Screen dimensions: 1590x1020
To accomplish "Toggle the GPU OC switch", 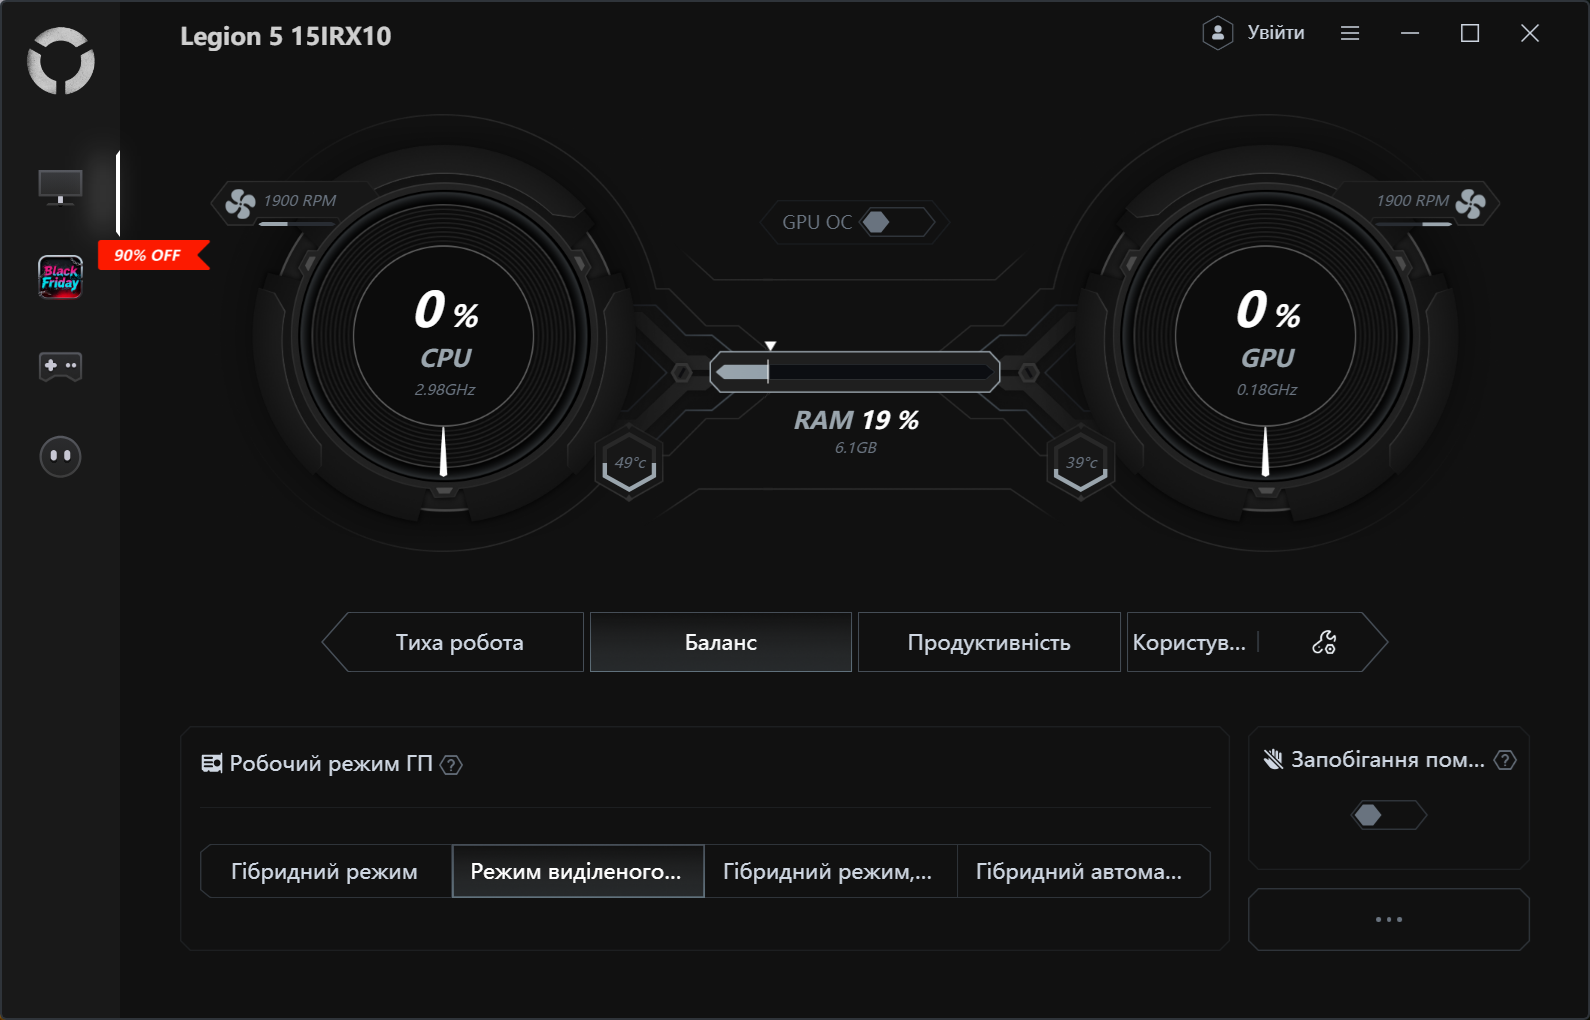I will [x=896, y=222].
